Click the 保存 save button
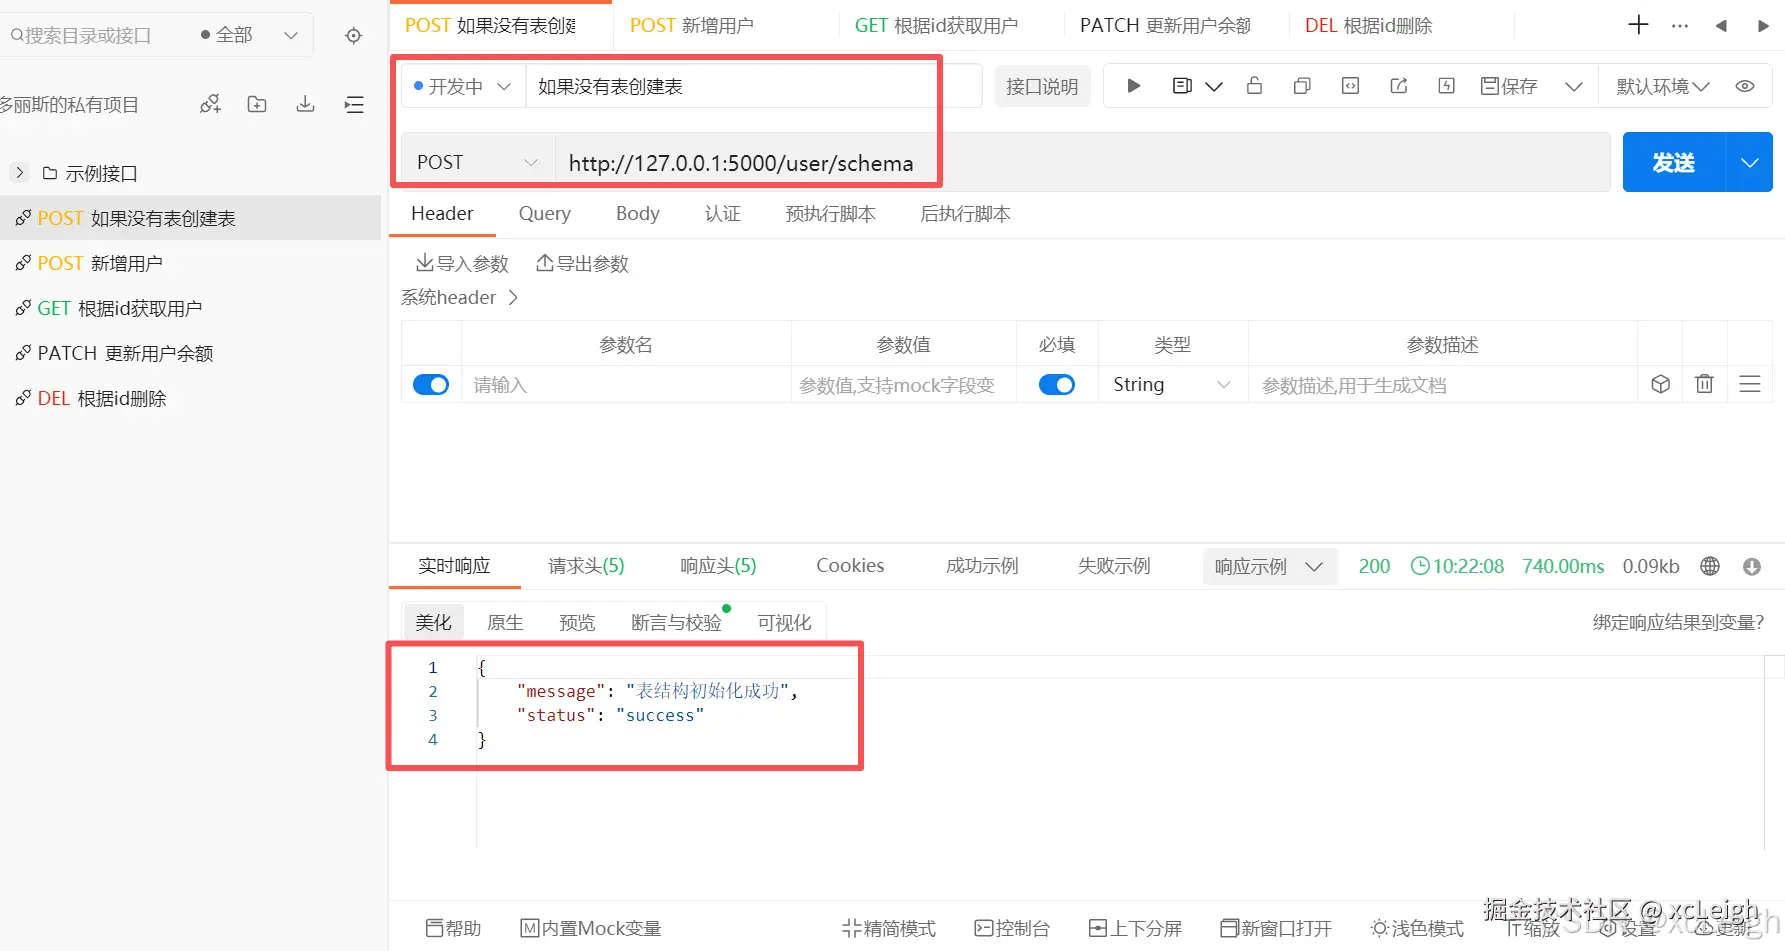The width and height of the screenshot is (1785, 951). pyautogui.click(x=1509, y=85)
